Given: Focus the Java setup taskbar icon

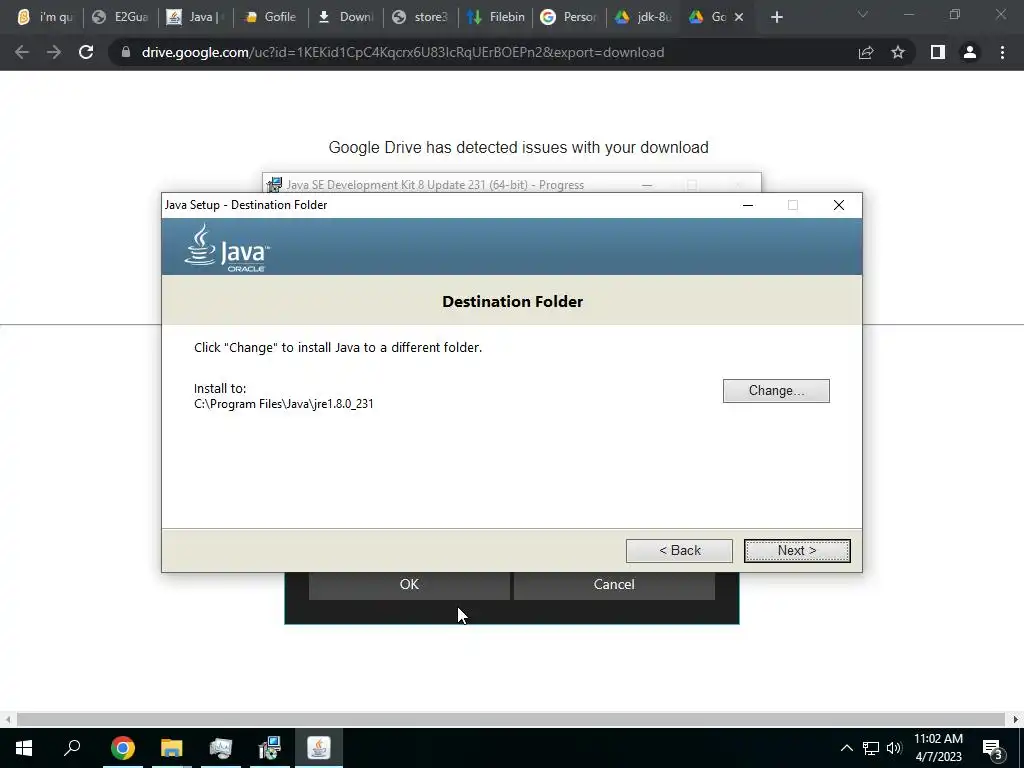Looking at the screenshot, I should pos(319,748).
